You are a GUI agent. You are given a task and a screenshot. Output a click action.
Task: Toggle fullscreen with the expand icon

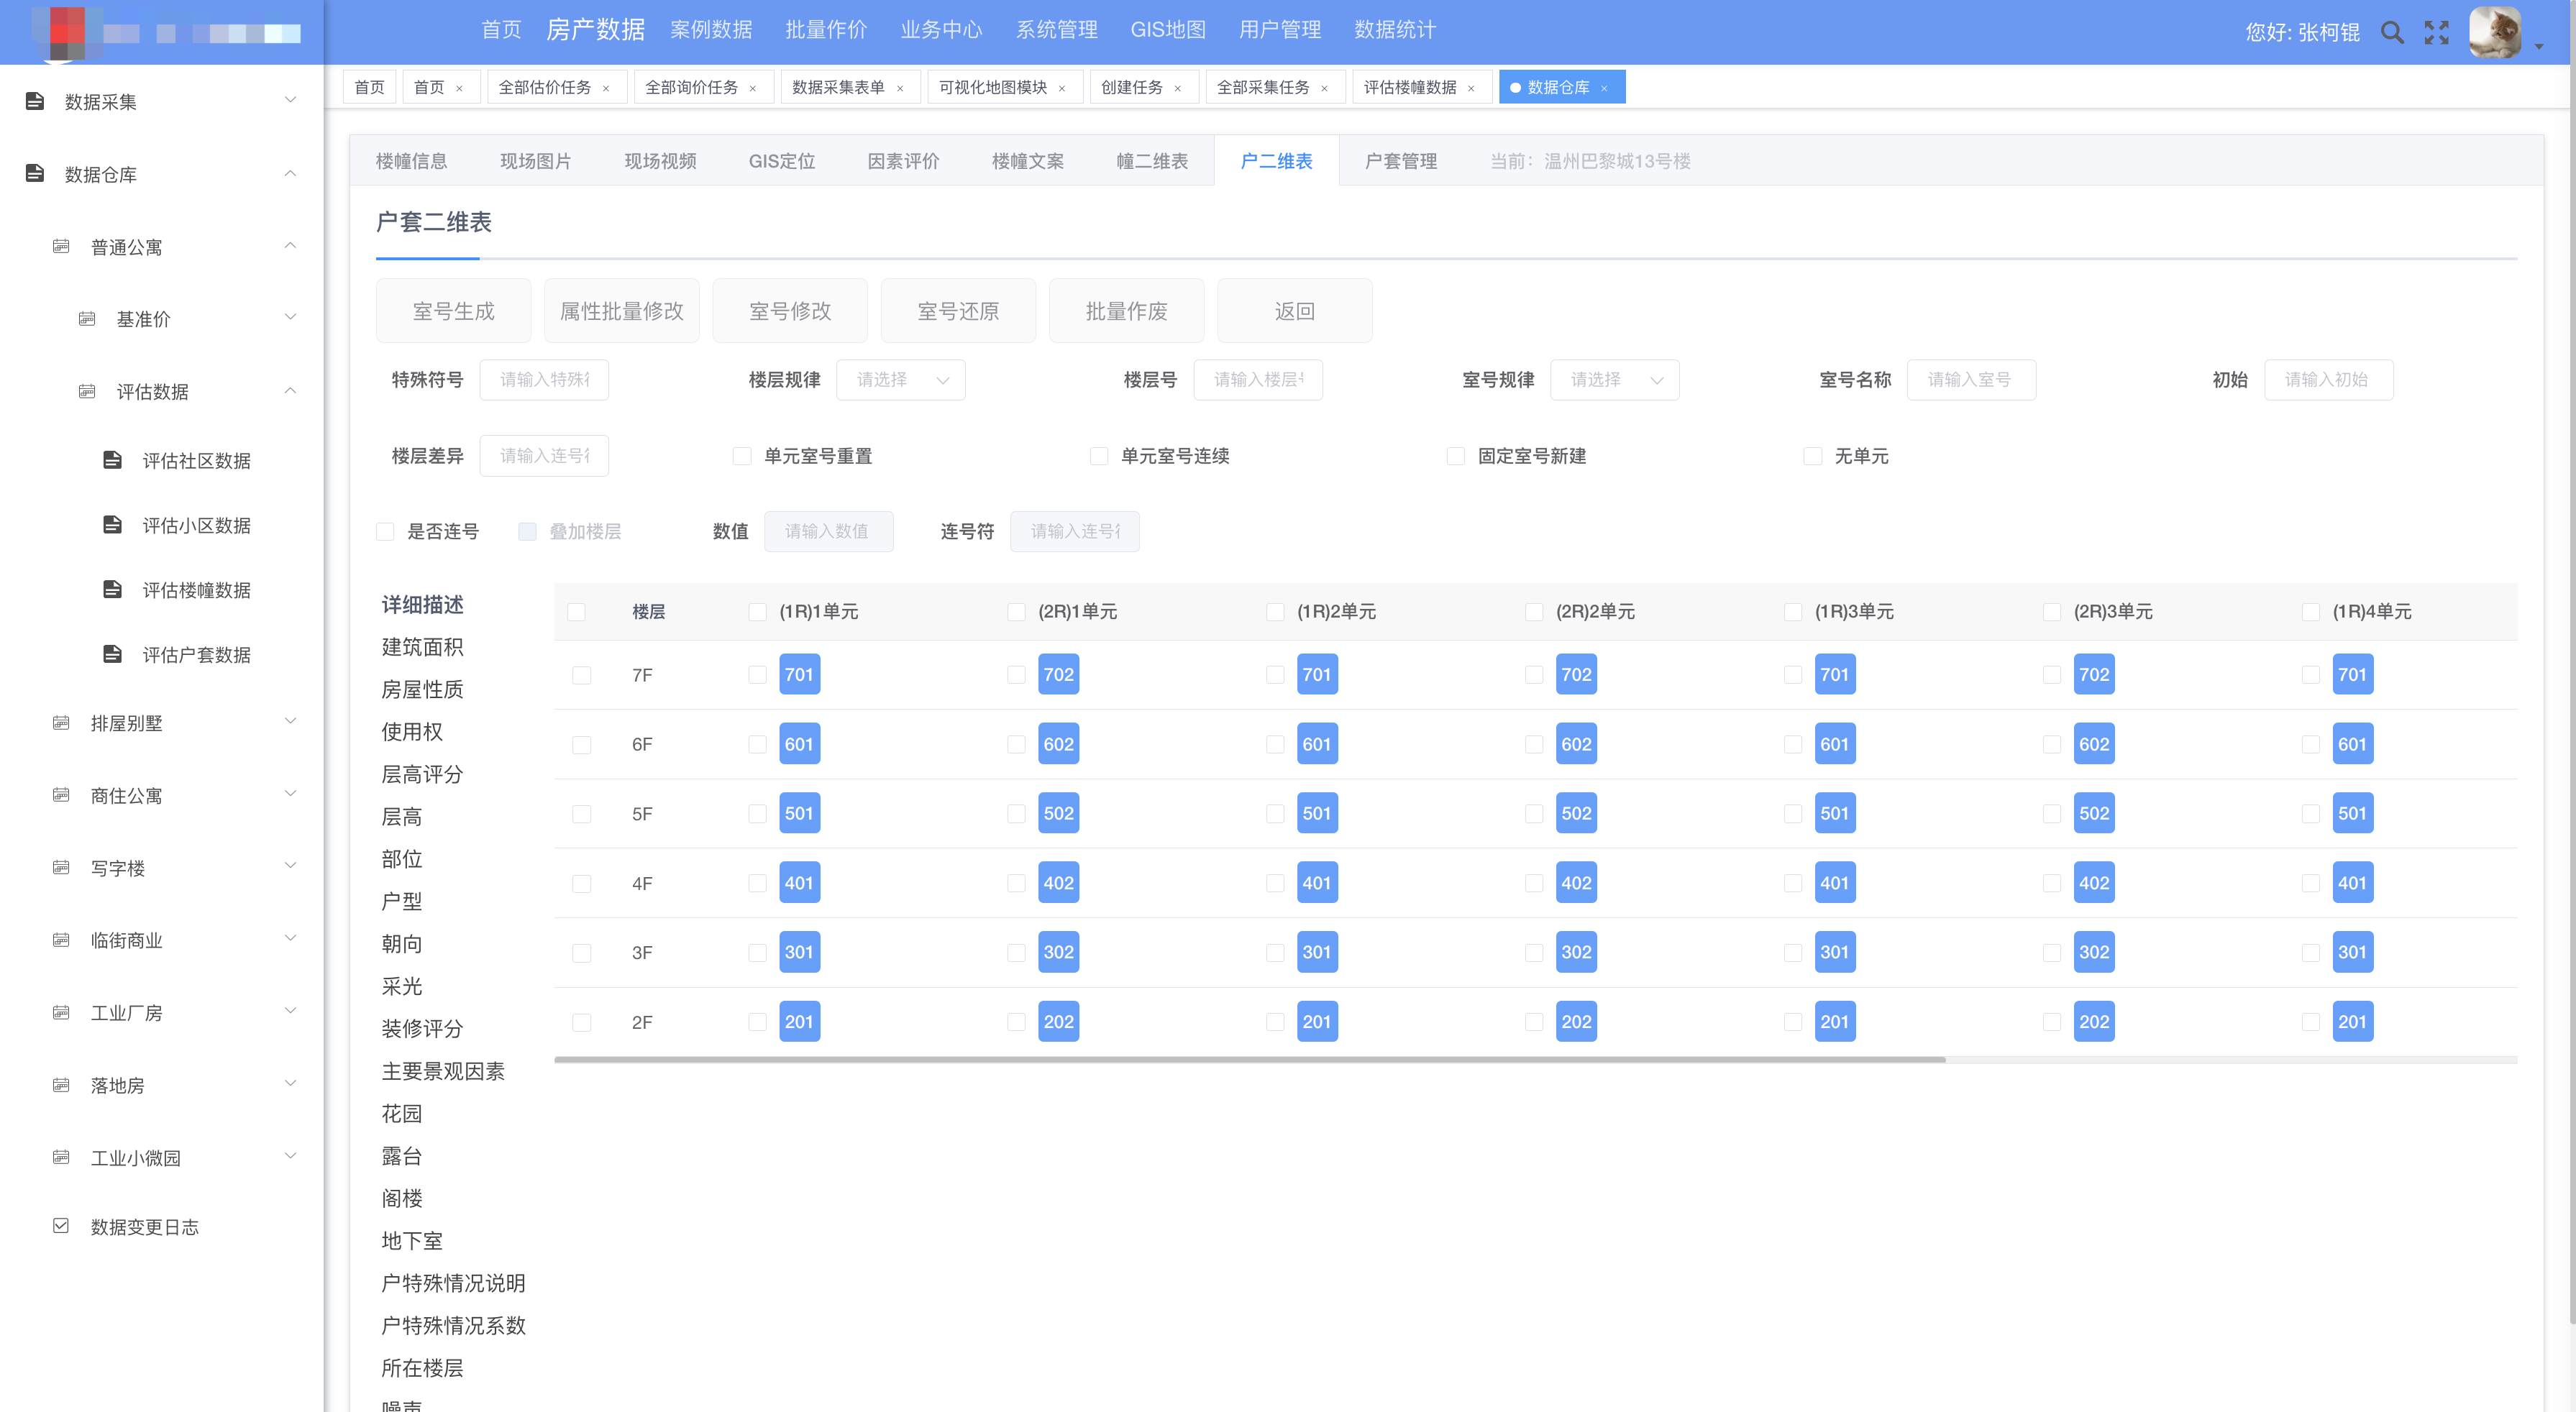2437,32
